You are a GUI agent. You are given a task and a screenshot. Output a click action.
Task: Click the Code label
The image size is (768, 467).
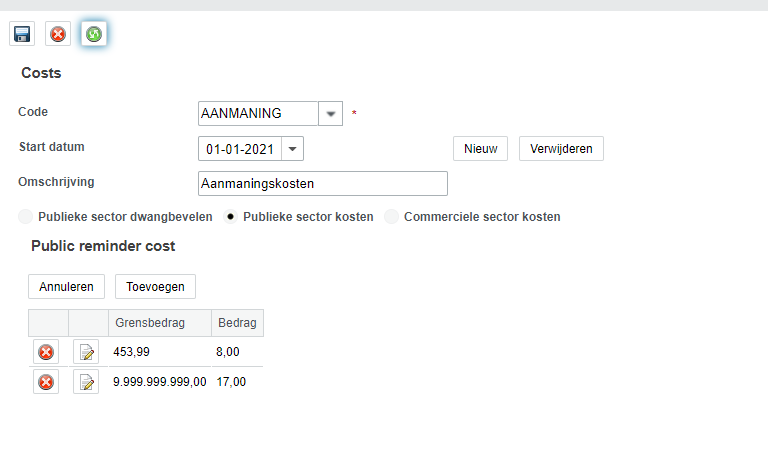point(33,112)
